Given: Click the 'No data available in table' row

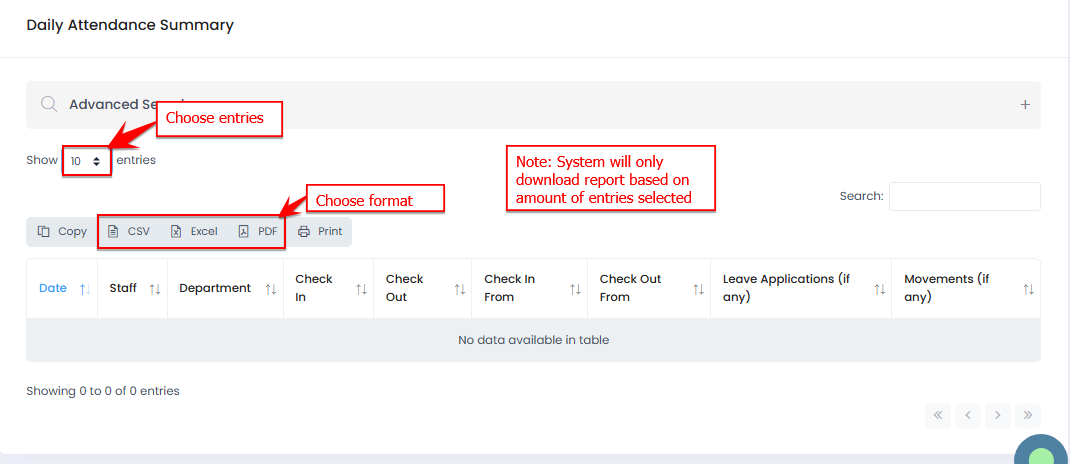Looking at the screenshot, I should [534, 340].
